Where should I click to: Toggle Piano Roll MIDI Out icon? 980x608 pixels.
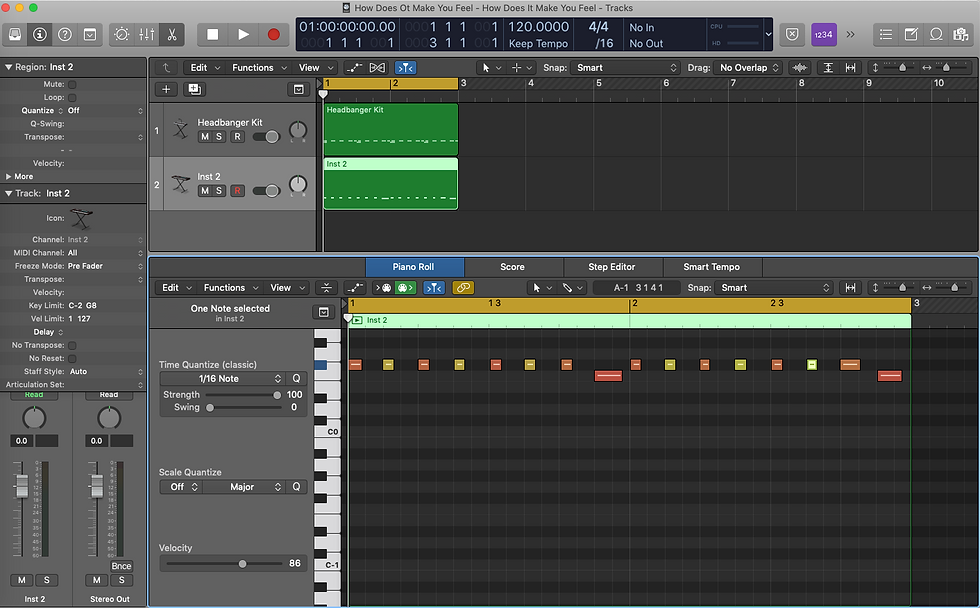pyautogui.click(x=406, y=287)
